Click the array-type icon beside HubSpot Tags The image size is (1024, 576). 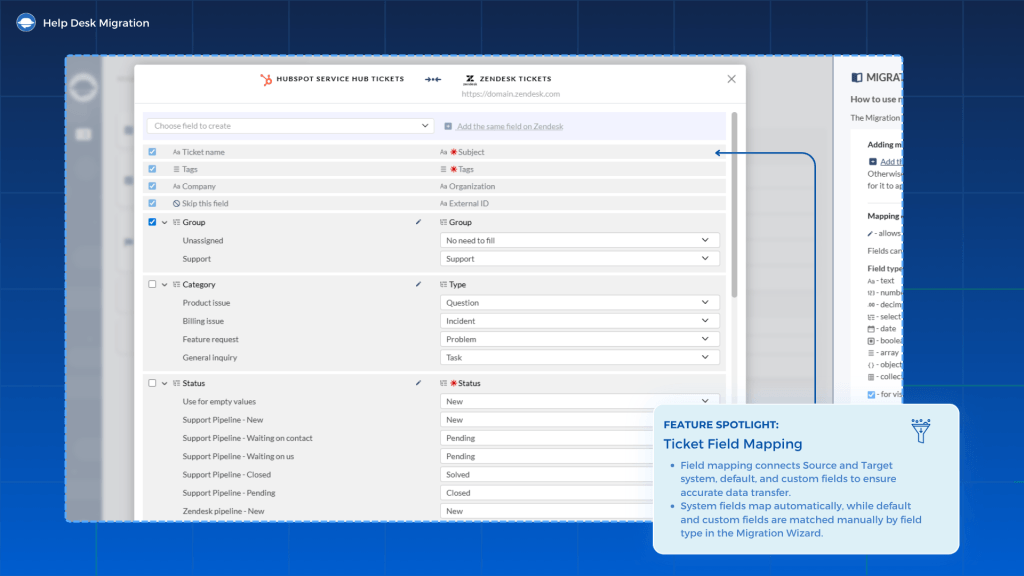pos(176,169)
